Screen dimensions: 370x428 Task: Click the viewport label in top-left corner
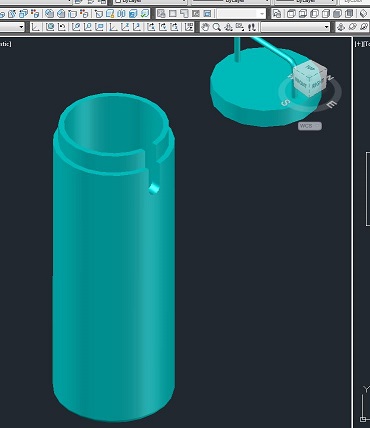[5, 44]
